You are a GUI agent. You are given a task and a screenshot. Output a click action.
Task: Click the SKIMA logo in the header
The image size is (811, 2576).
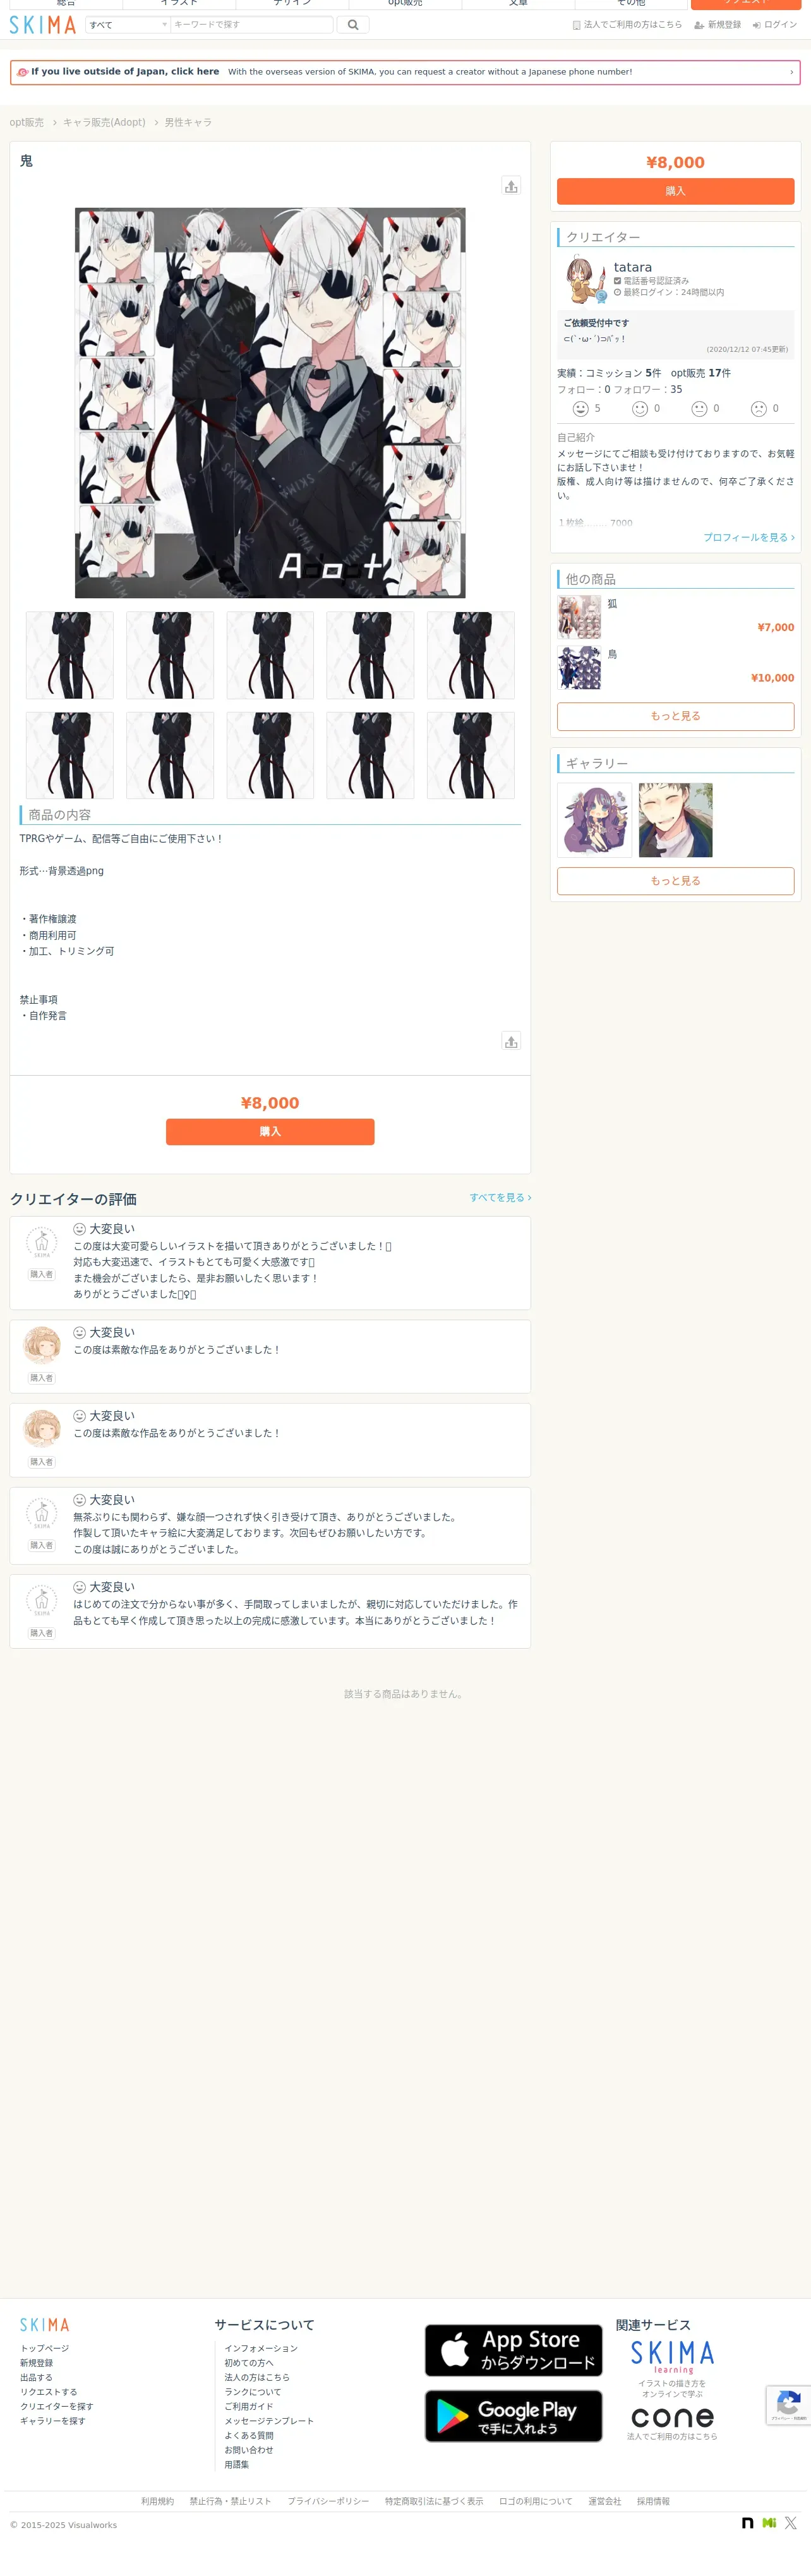tap(43, 25)
